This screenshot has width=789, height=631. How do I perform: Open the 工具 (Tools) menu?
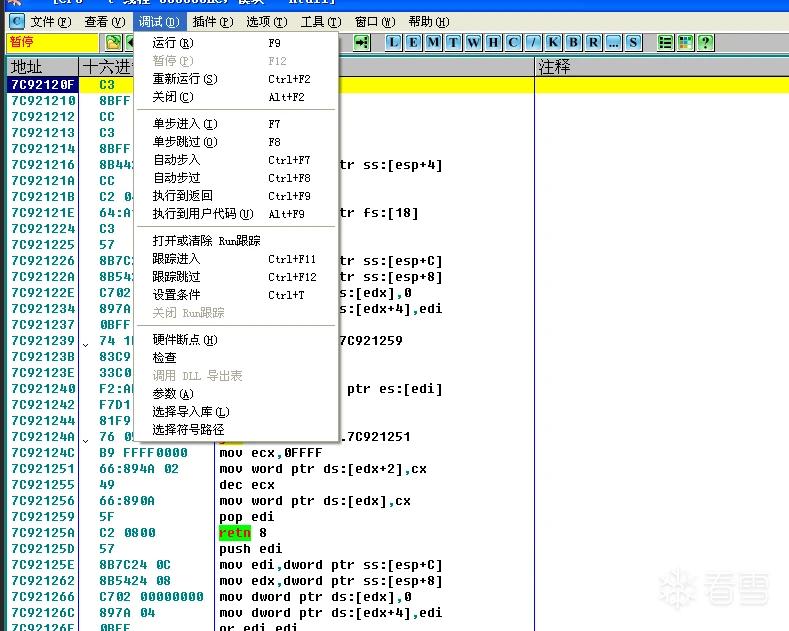[x=321, y=22]
